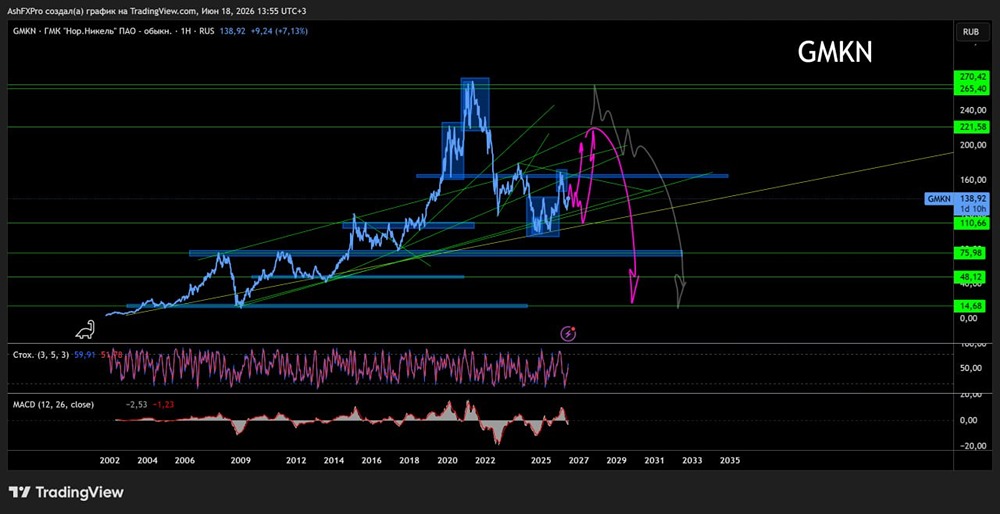Click the 2033 label on time axis
1000x514 pixels.
click(691, 460)
